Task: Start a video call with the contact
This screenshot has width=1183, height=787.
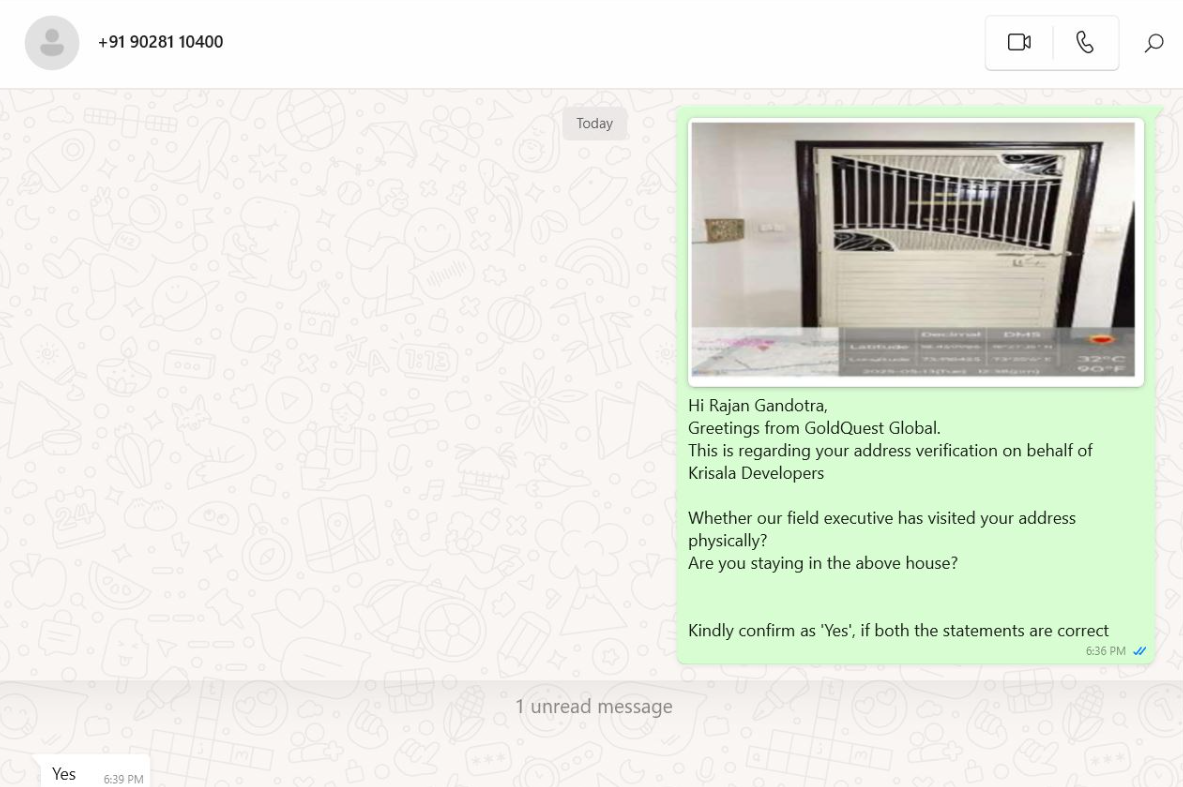Action: tap(1019, 42)
